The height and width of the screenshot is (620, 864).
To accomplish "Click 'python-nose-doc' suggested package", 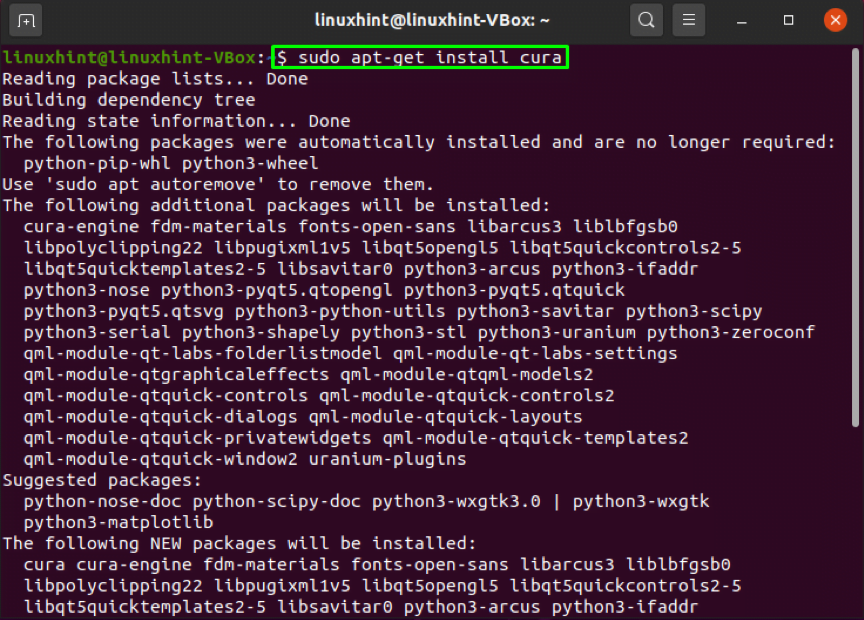I will (102, 502).
